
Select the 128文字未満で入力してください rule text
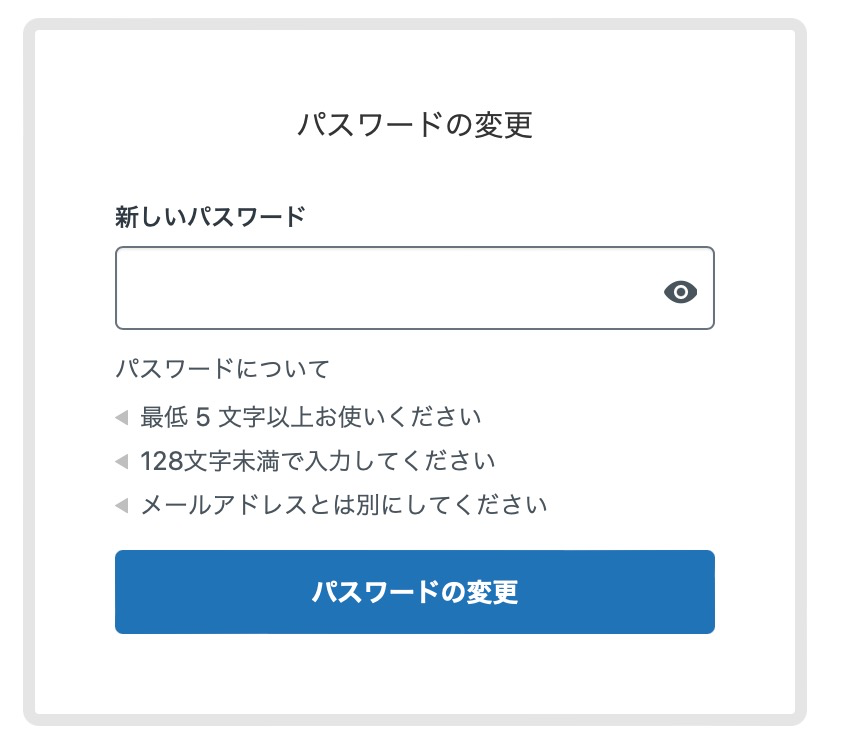coord(317,461)
